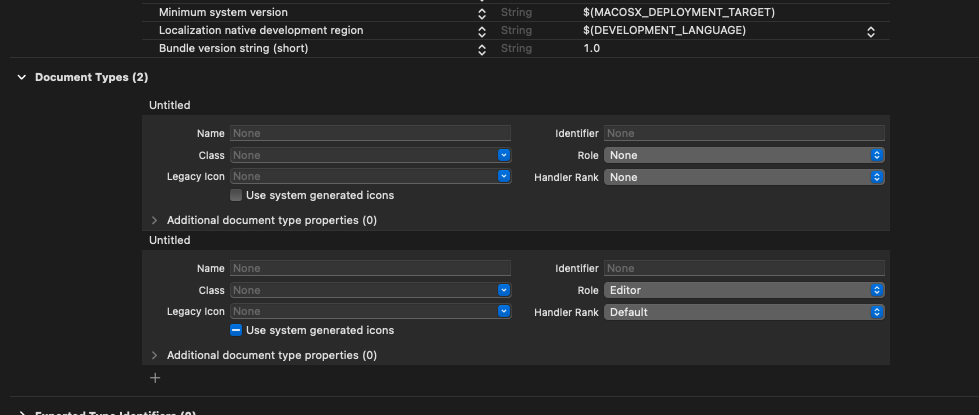This screenshot has height=415, width=979.
Task: Click the plus icon to add document type
Action: tap(155, 378)
